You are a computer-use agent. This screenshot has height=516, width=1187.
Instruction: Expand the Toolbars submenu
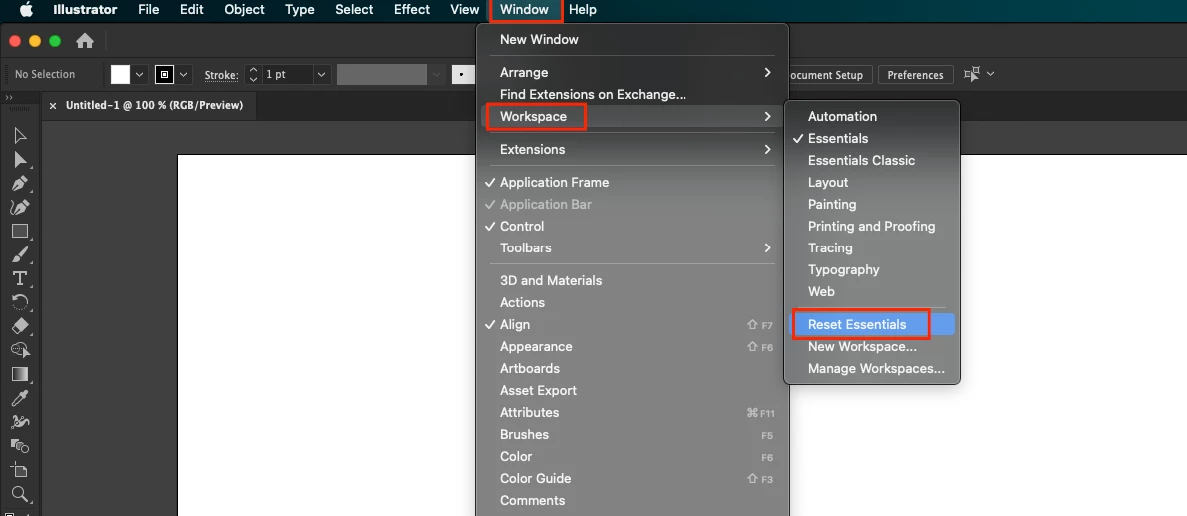(632, 248)
